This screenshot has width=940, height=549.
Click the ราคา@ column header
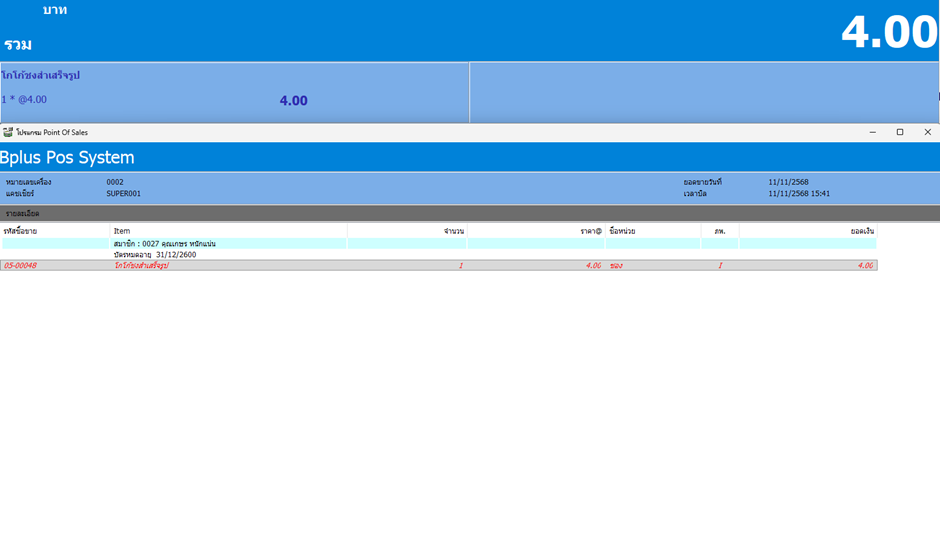[x=591, y=231]
